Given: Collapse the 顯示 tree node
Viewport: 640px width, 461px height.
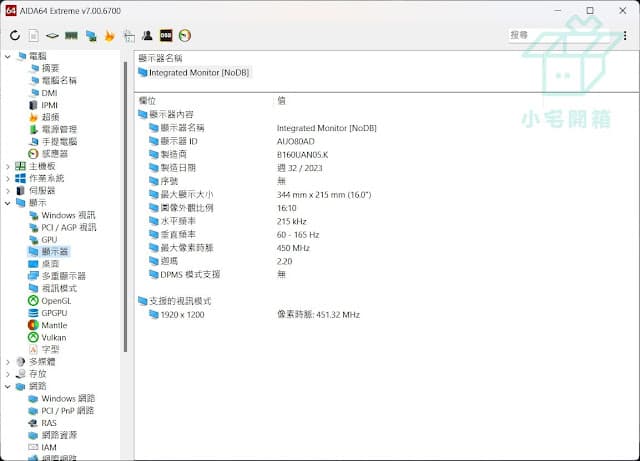Looking at the screenshot, I should (7, 203).
